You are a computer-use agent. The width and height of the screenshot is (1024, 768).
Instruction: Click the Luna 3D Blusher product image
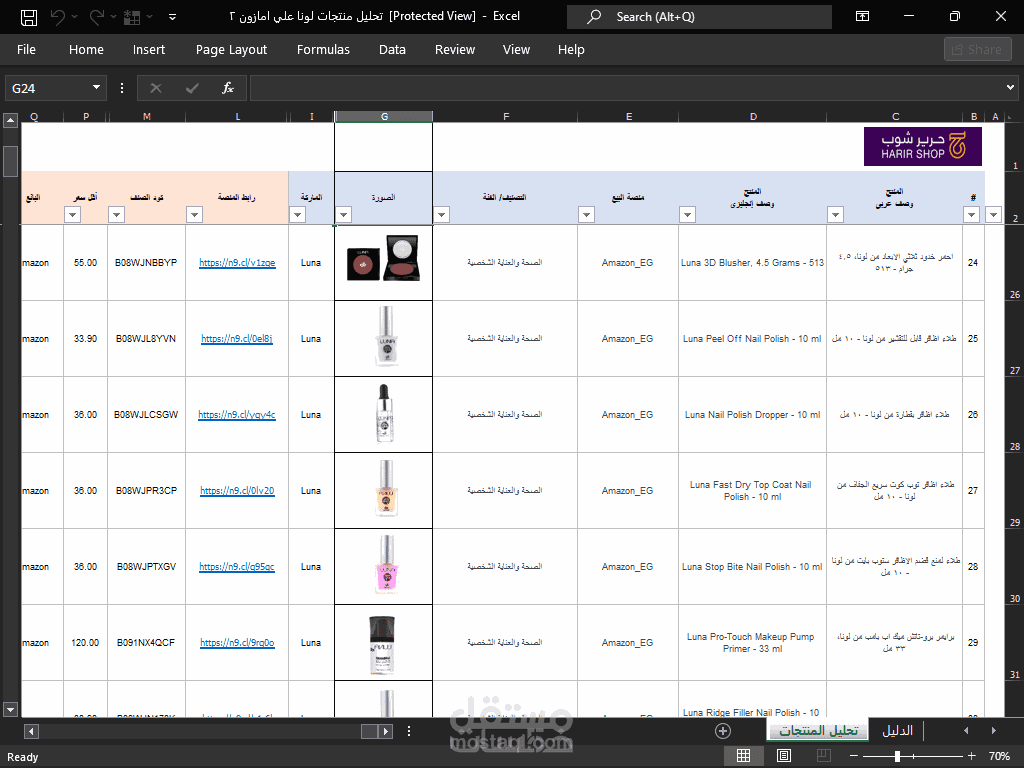[383, 259]
